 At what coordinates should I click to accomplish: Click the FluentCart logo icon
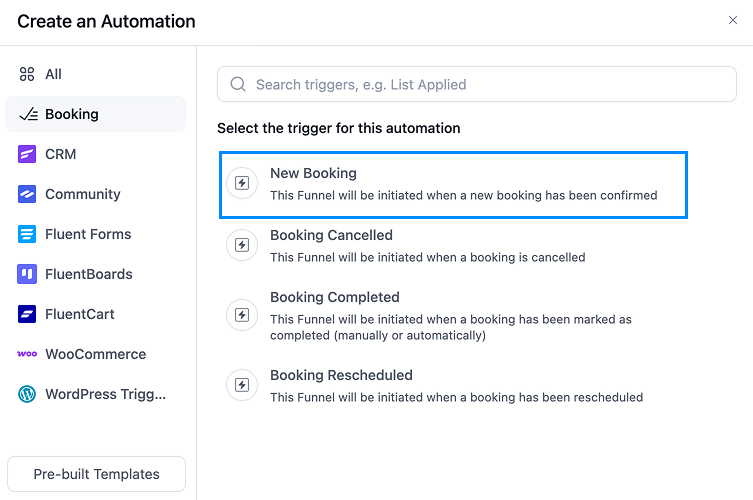(x=27, y=314)
